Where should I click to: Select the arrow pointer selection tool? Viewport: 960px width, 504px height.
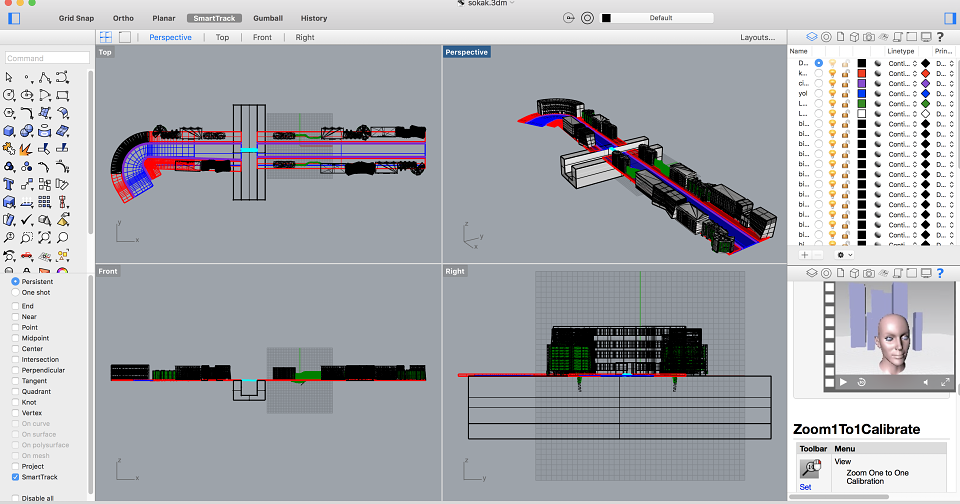tap(9, 77)
